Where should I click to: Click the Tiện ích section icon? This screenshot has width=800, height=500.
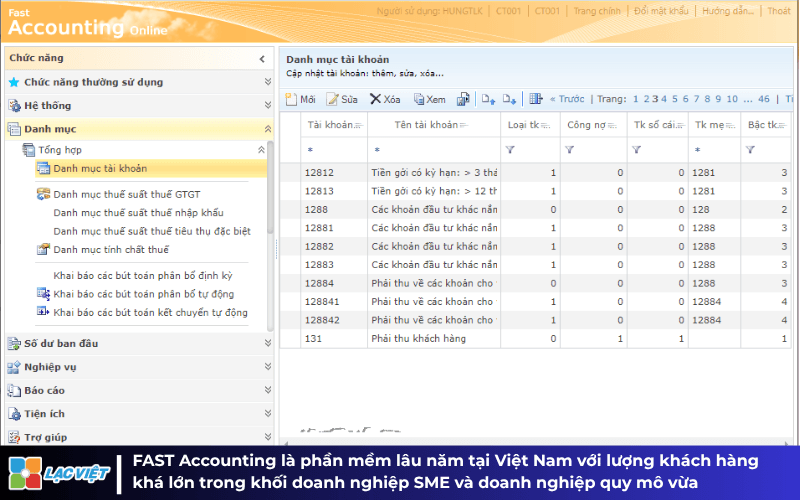(x=14, y=414)
